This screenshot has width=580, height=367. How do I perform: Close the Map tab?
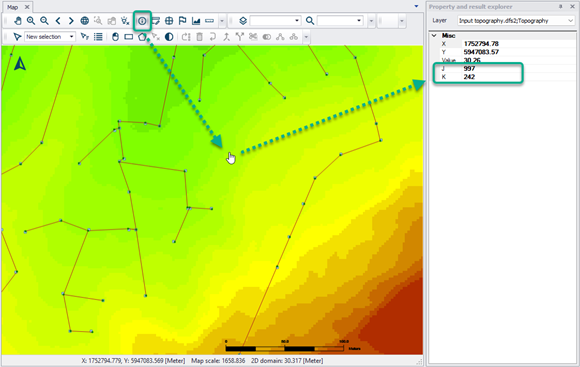[x=27, y=7]
